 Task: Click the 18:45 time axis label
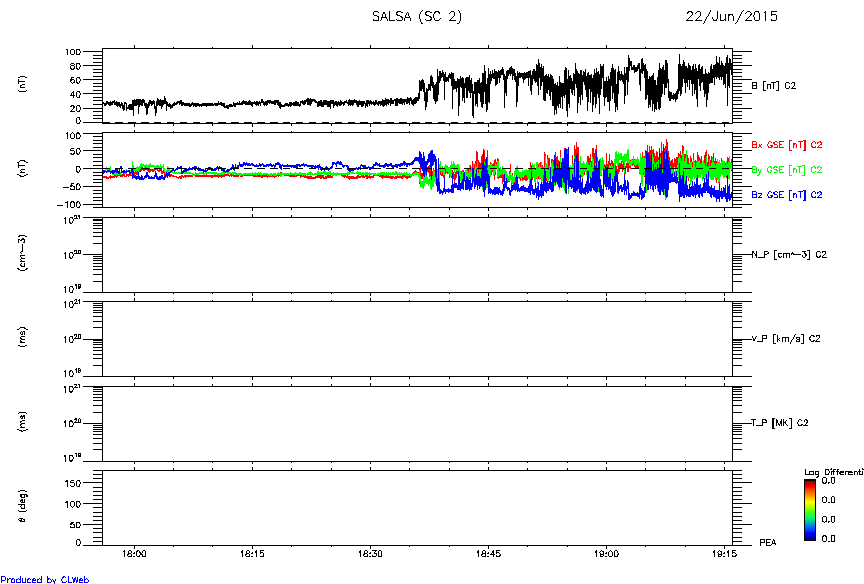488,554
